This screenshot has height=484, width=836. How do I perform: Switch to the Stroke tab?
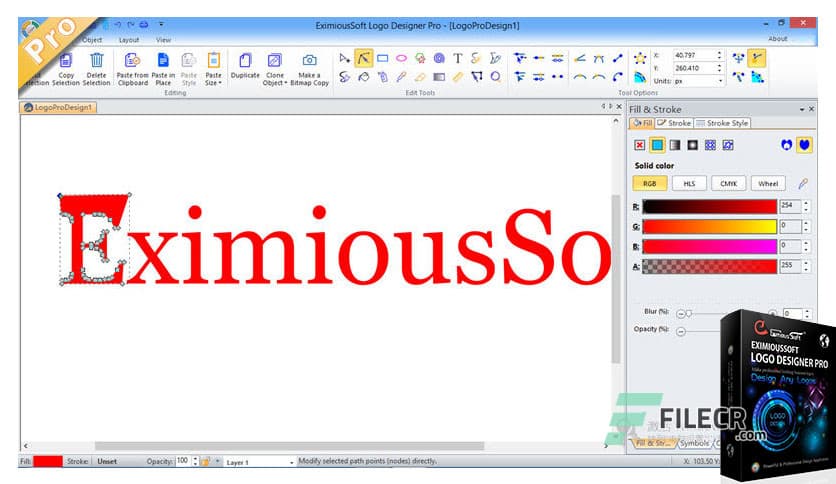pyautogui.click(x=674, y=123)
